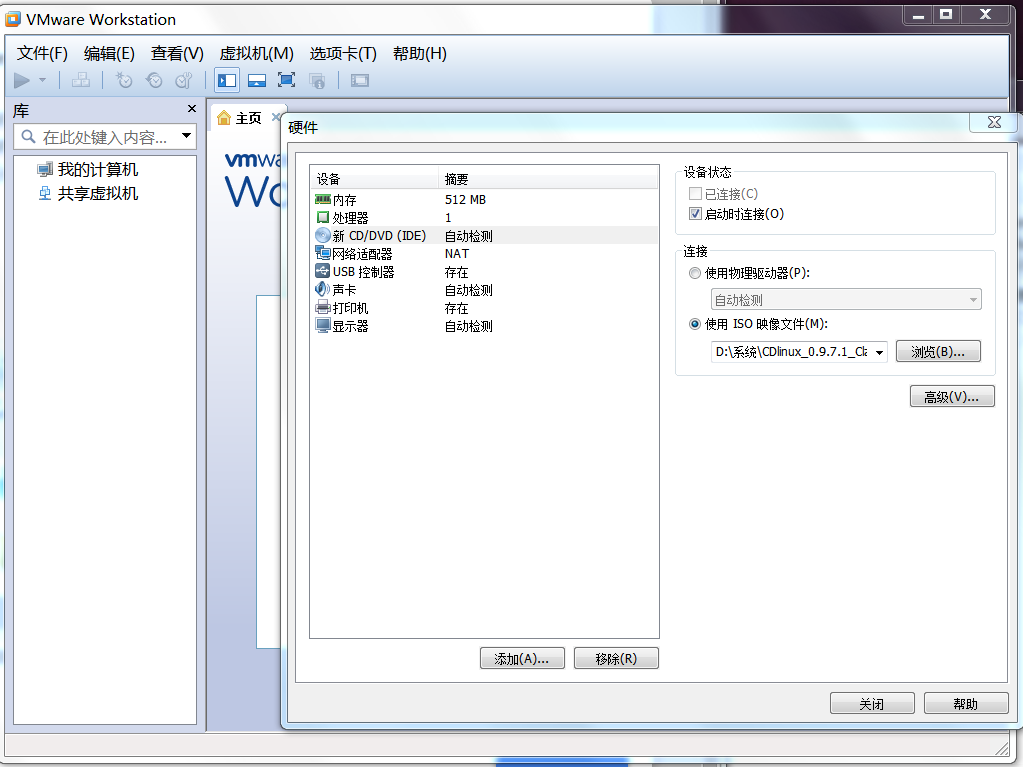Select 使用物理驱动器(P) radio button

[x=695, y=273]
